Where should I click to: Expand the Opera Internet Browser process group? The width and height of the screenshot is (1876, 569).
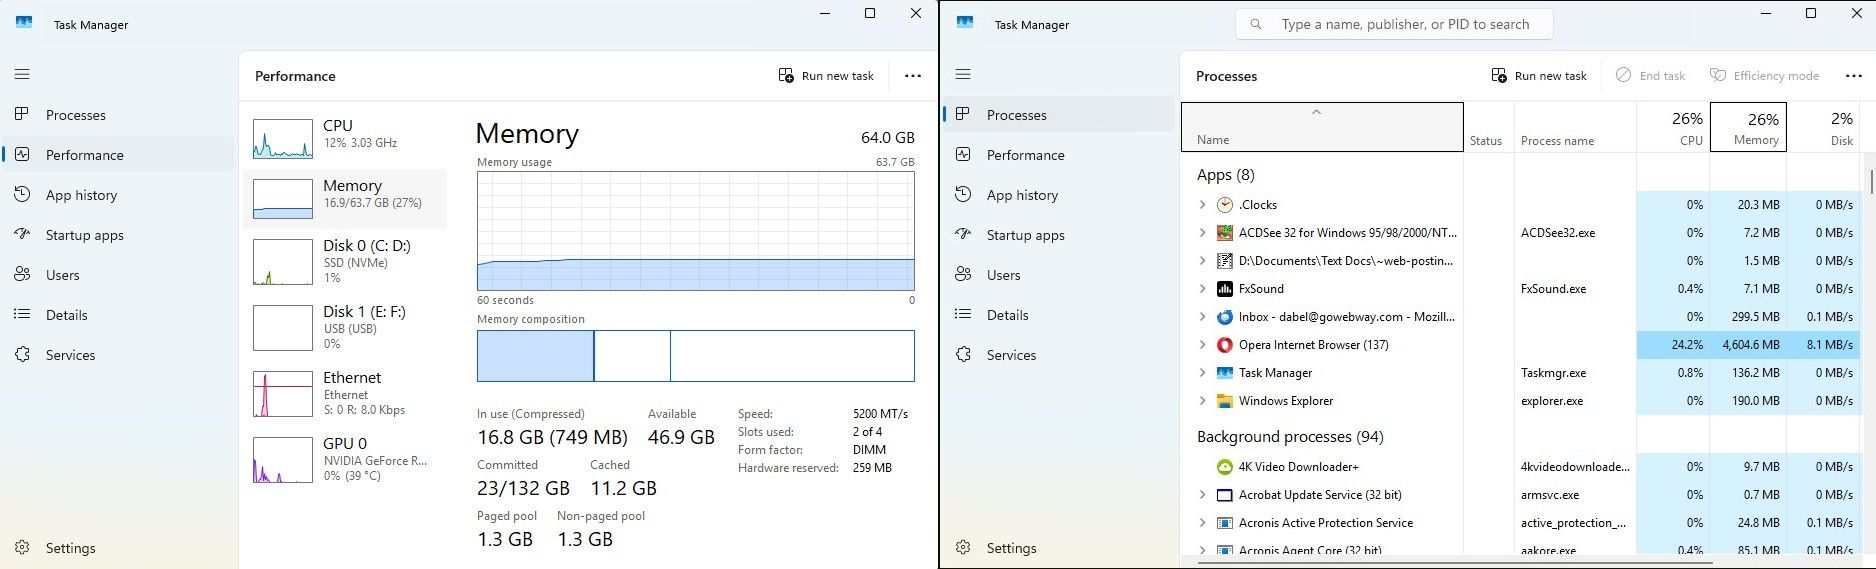tap(1202, 345)
